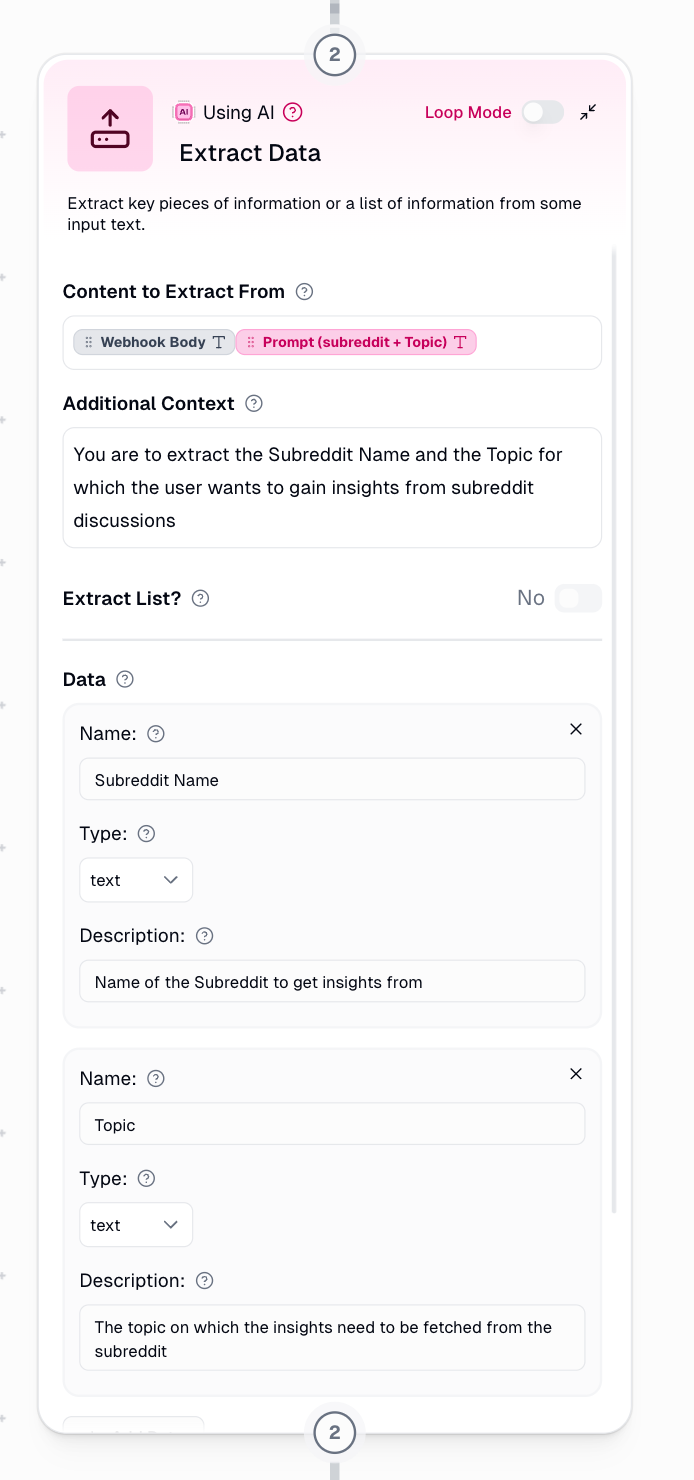694x1480 pixels.
Task: Collapse the Extract Data node panel
Action: pyautogui.click(x=588, y=112)
